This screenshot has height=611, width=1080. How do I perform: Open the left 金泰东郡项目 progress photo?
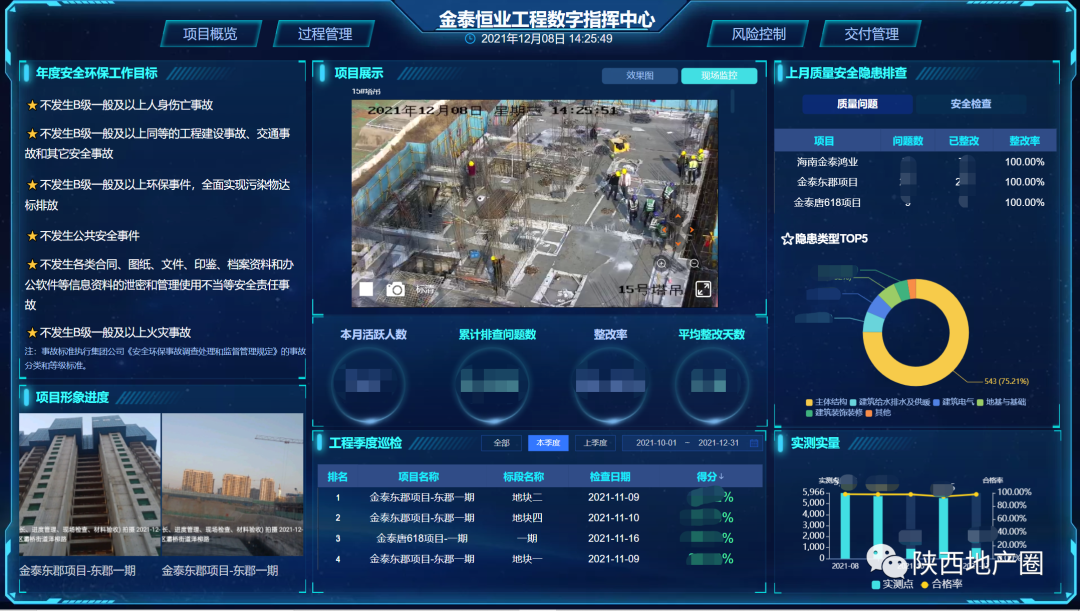[90, 484]
